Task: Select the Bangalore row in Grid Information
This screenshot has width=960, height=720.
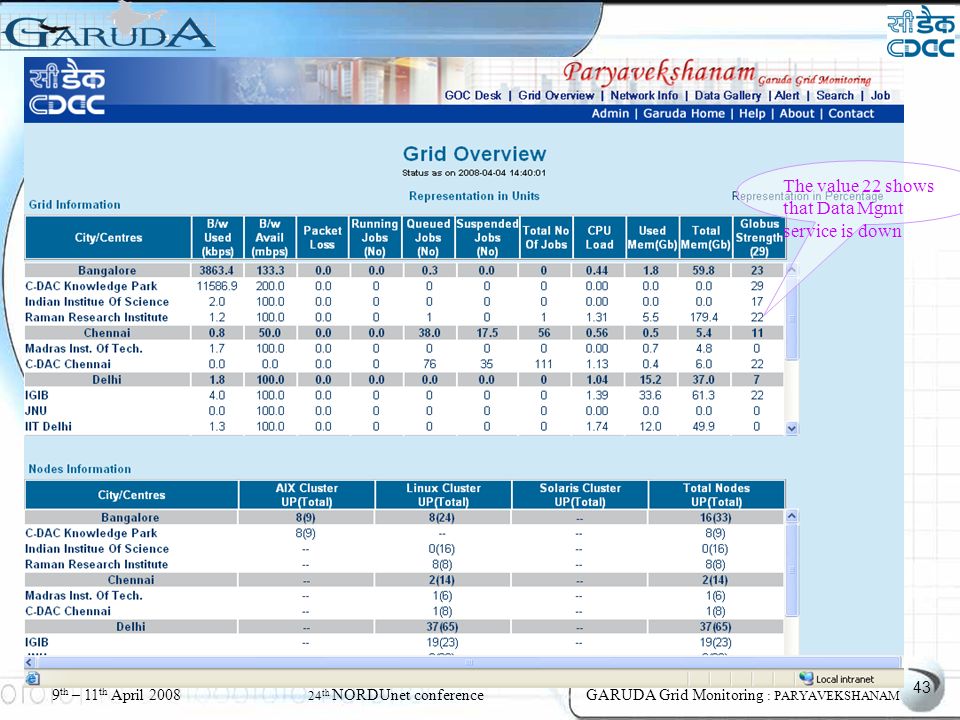Action: point(404,270)
